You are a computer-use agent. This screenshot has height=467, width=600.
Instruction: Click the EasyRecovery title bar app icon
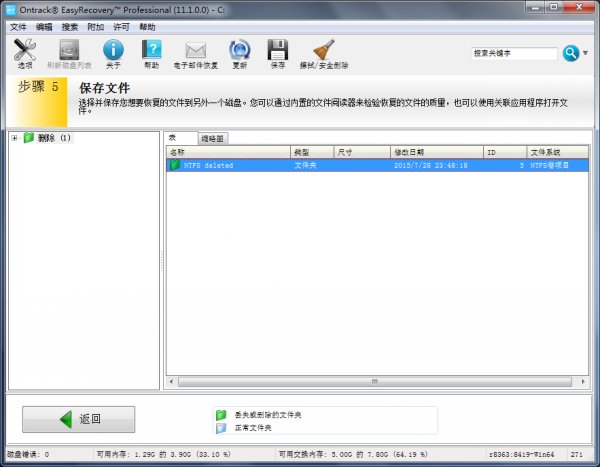11,10
